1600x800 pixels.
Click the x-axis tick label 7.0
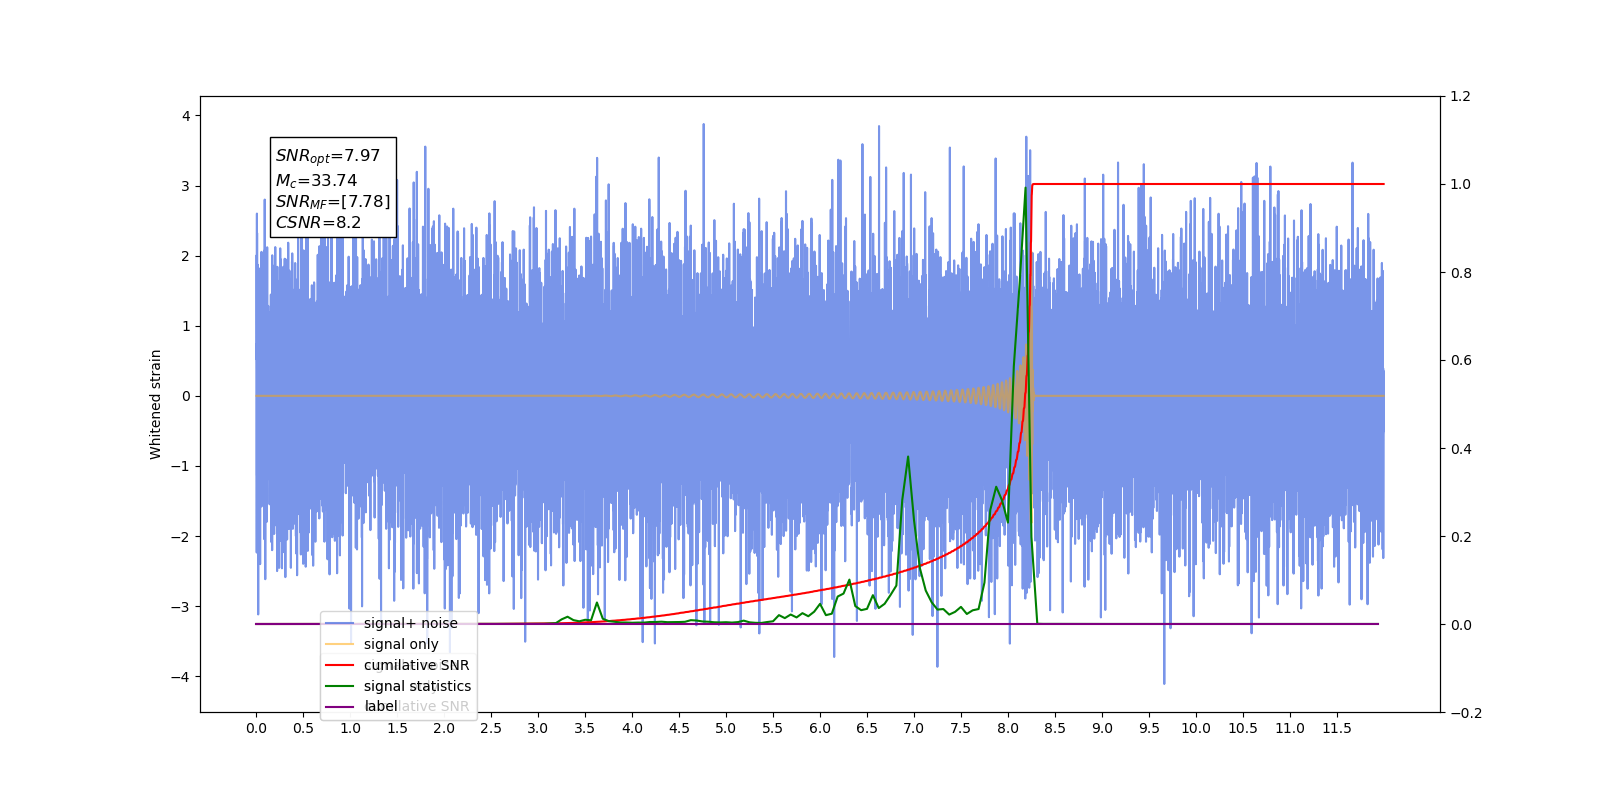[x=914, y=728]
